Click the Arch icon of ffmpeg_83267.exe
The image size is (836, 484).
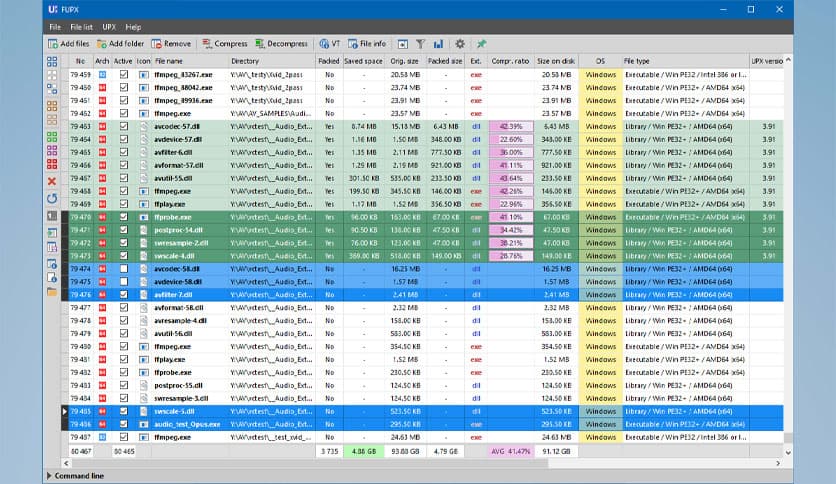(x=102, y=75)
